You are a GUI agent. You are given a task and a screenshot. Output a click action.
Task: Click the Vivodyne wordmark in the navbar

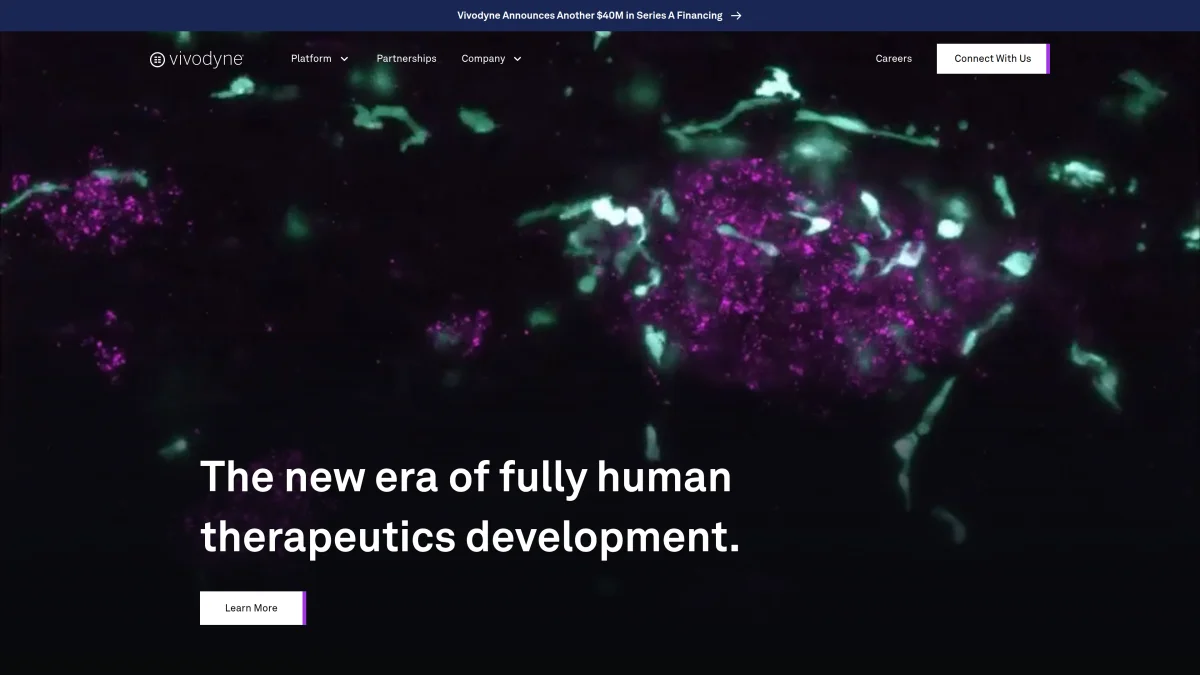coord(205,59)
